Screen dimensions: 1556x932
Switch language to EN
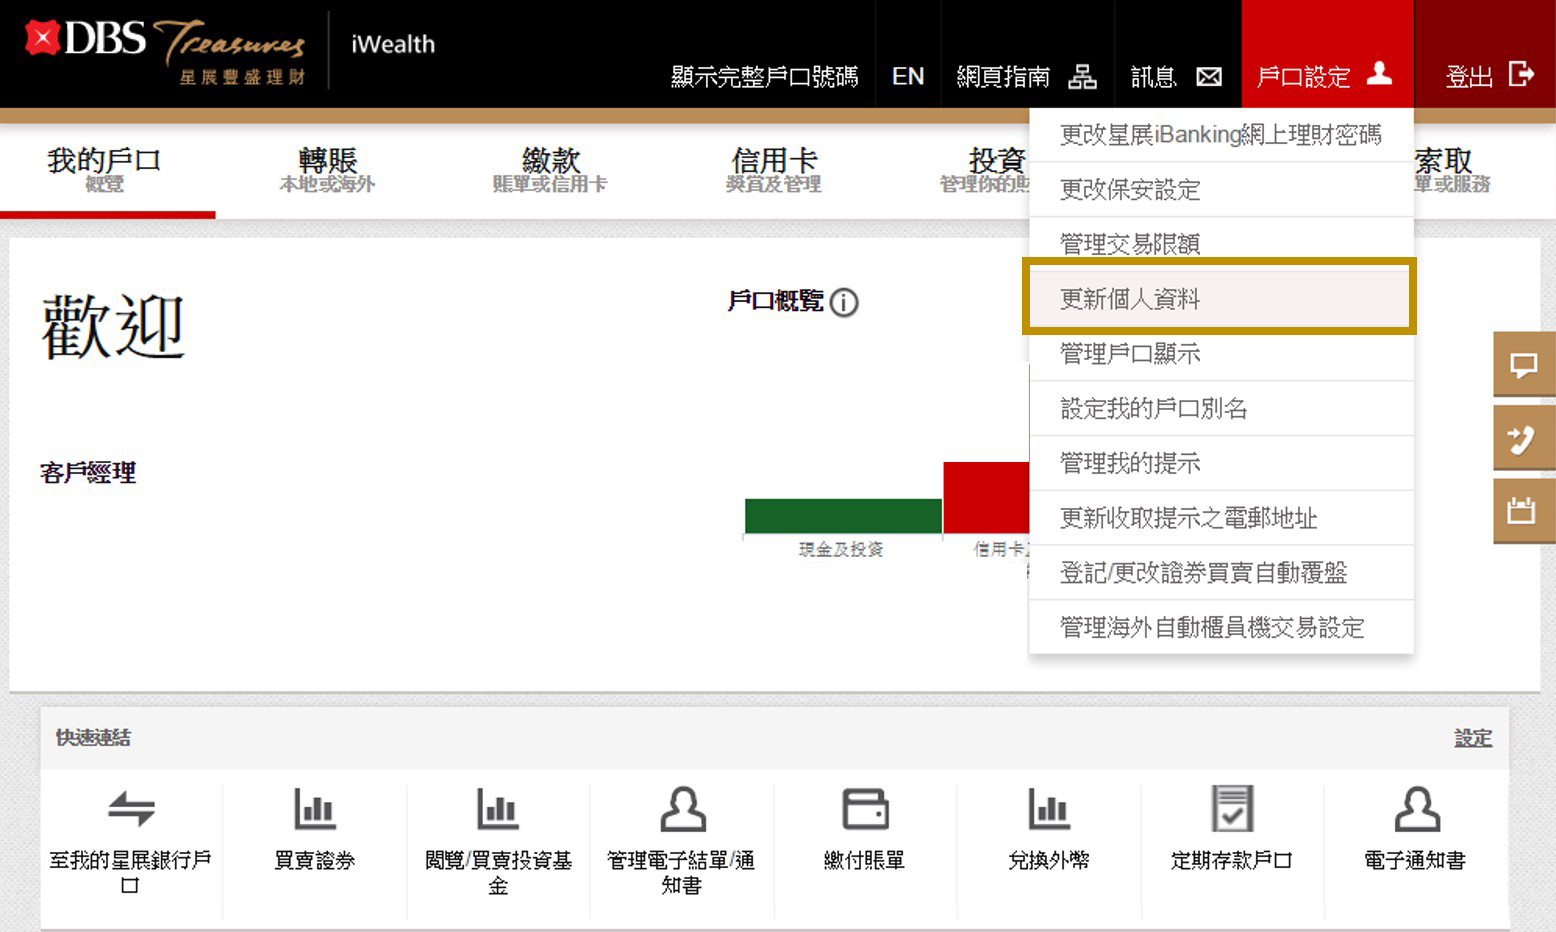coord(908,77)
